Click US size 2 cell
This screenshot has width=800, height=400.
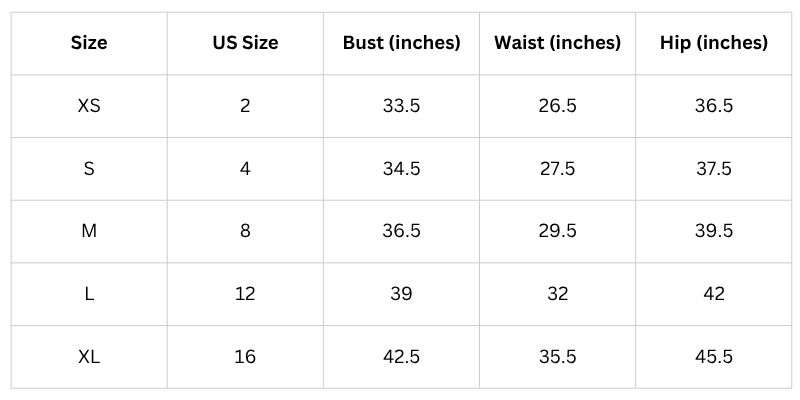[x=245, y=106]
